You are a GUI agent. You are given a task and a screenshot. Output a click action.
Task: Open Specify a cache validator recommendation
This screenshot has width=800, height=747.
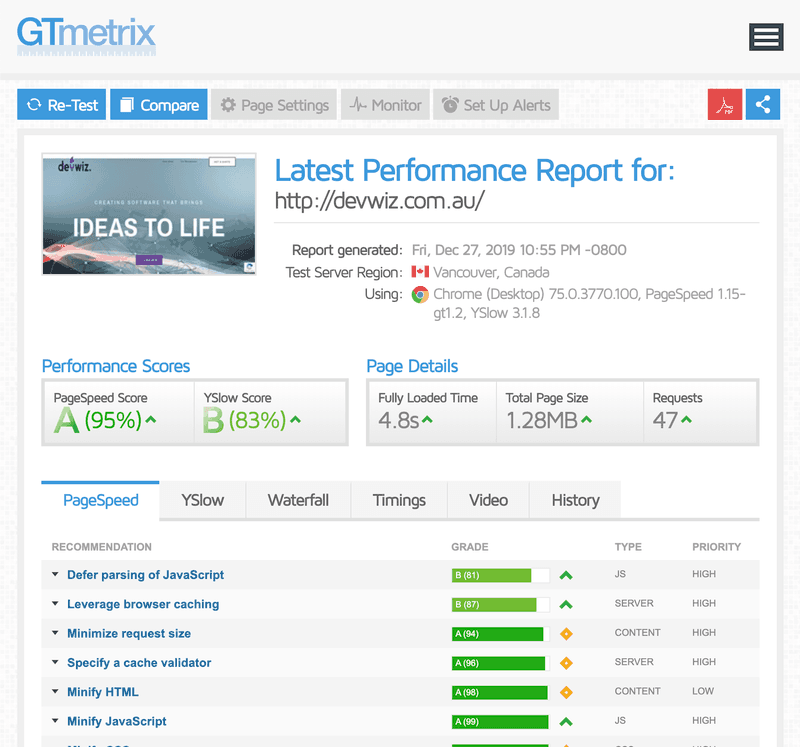(x=139, y=663)
